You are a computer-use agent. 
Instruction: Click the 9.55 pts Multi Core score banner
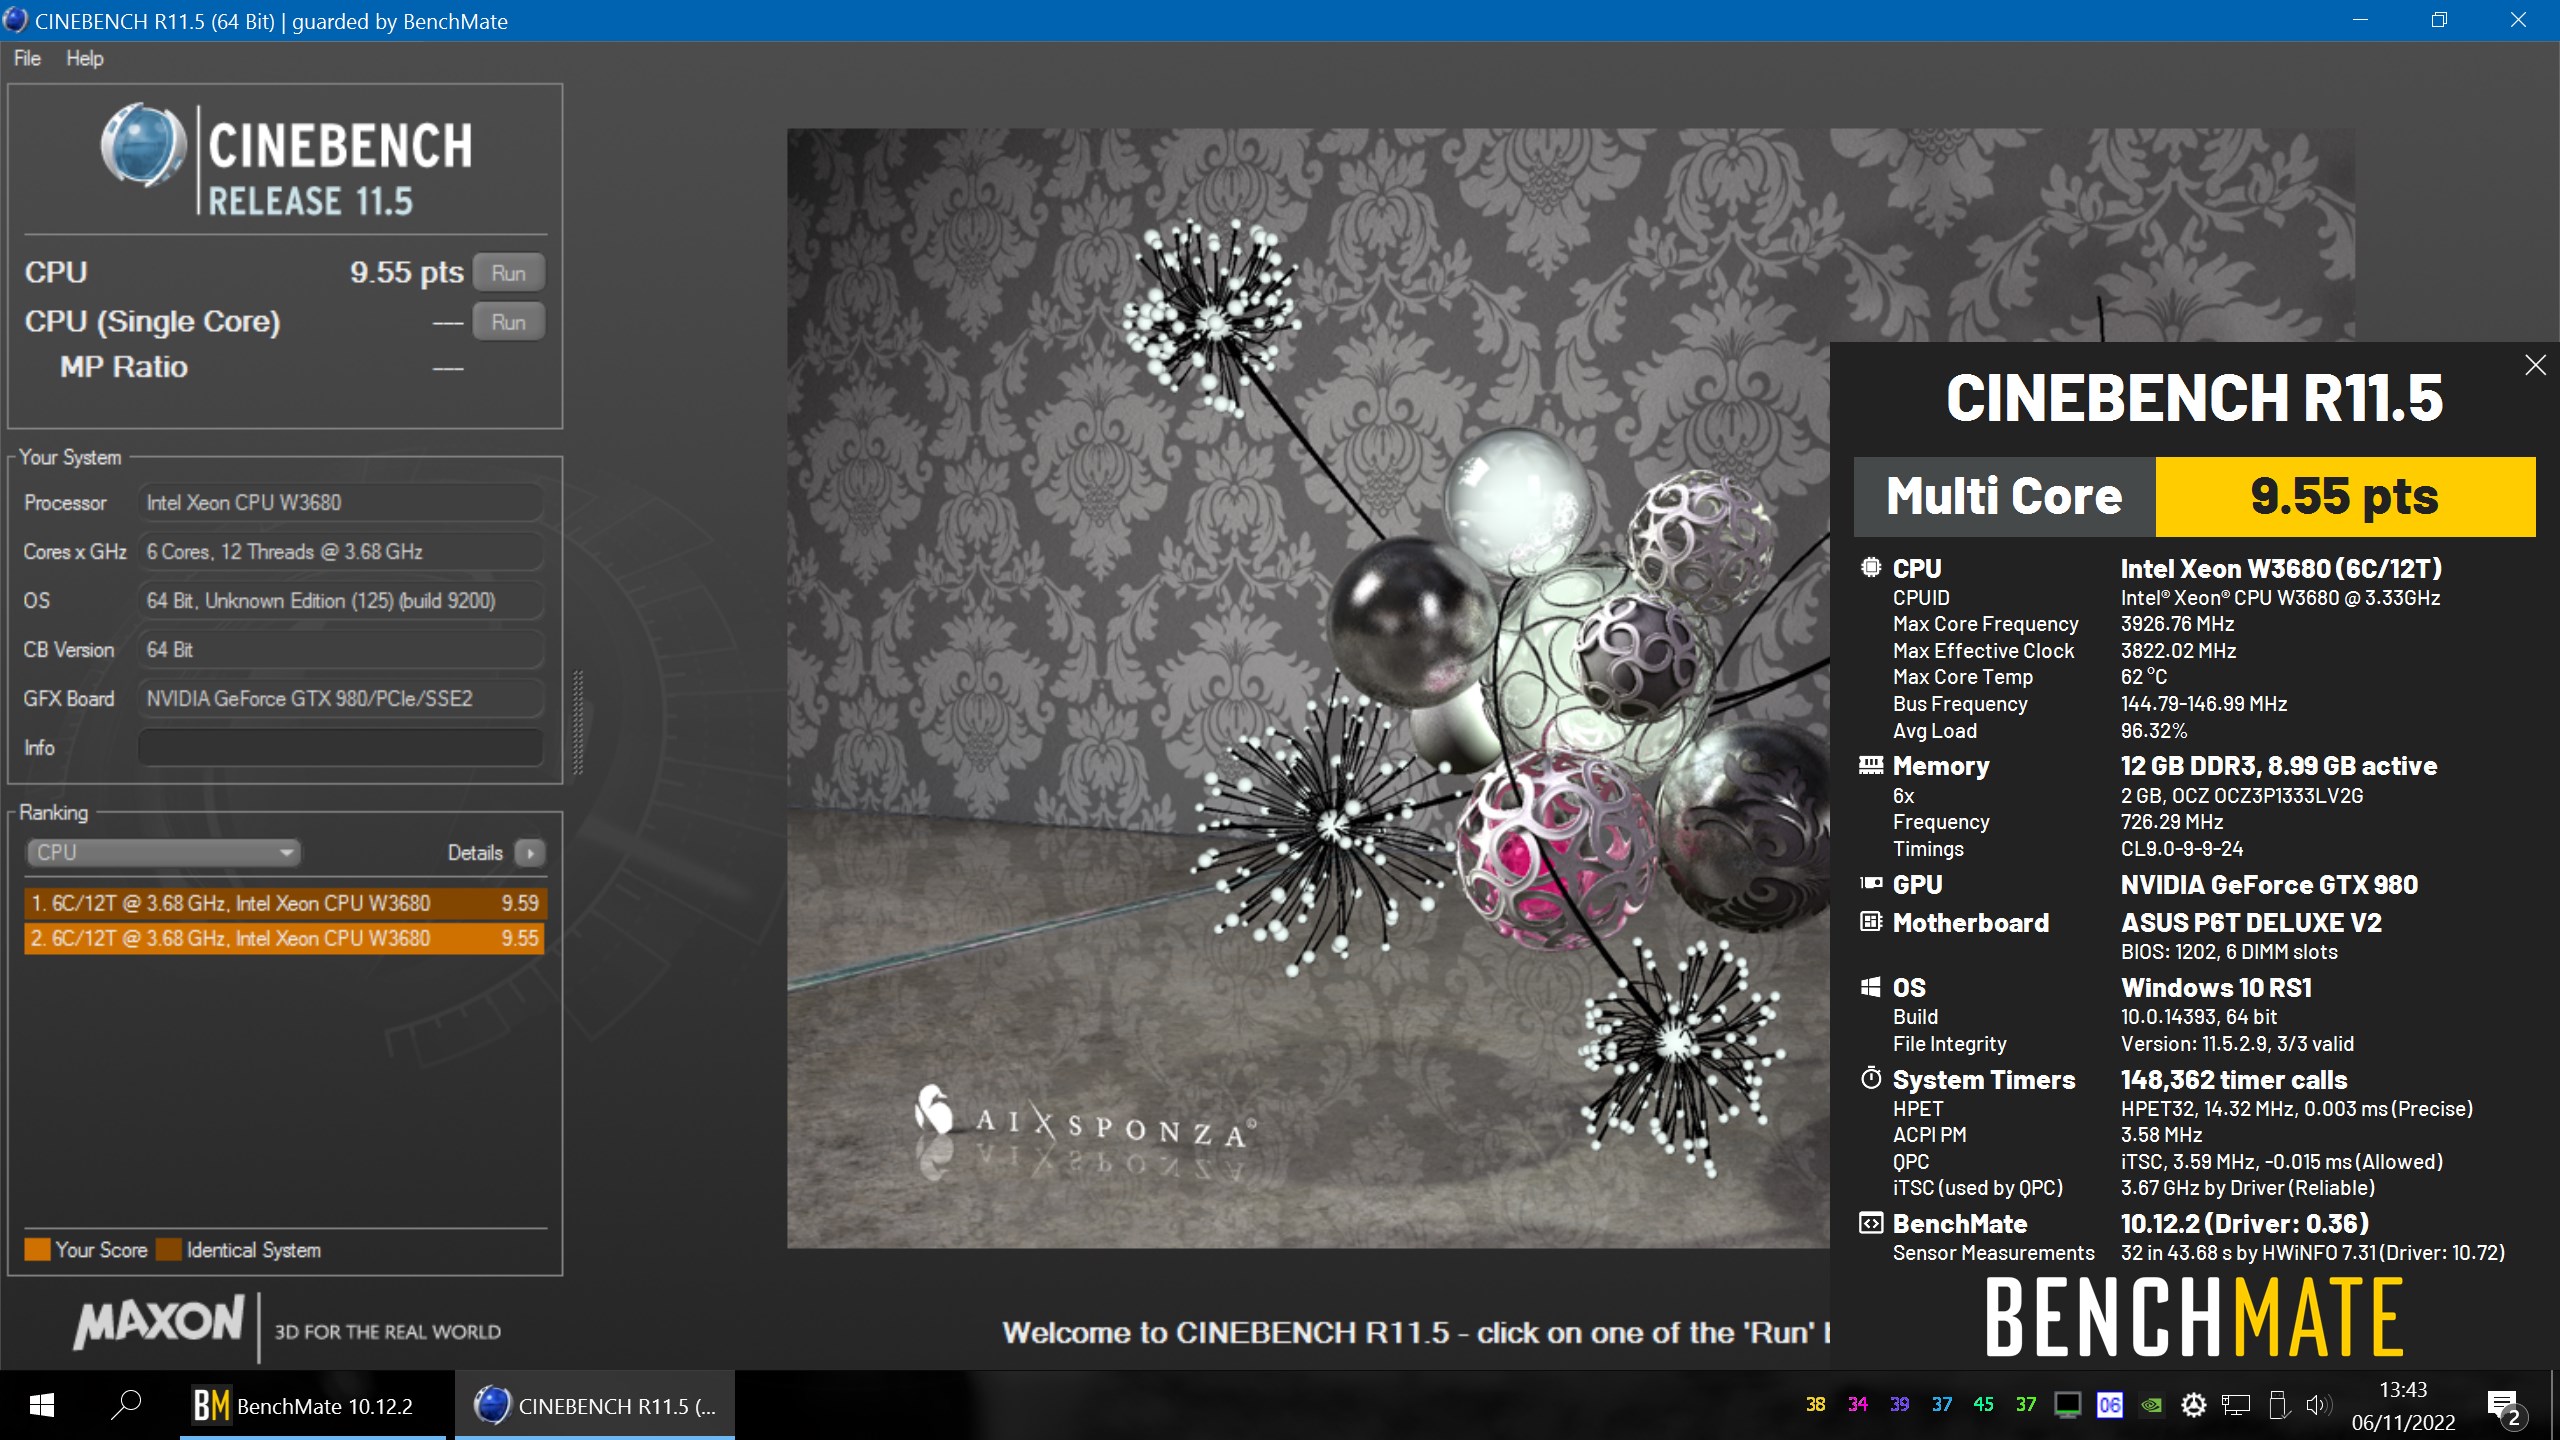tap(2345, 496)
